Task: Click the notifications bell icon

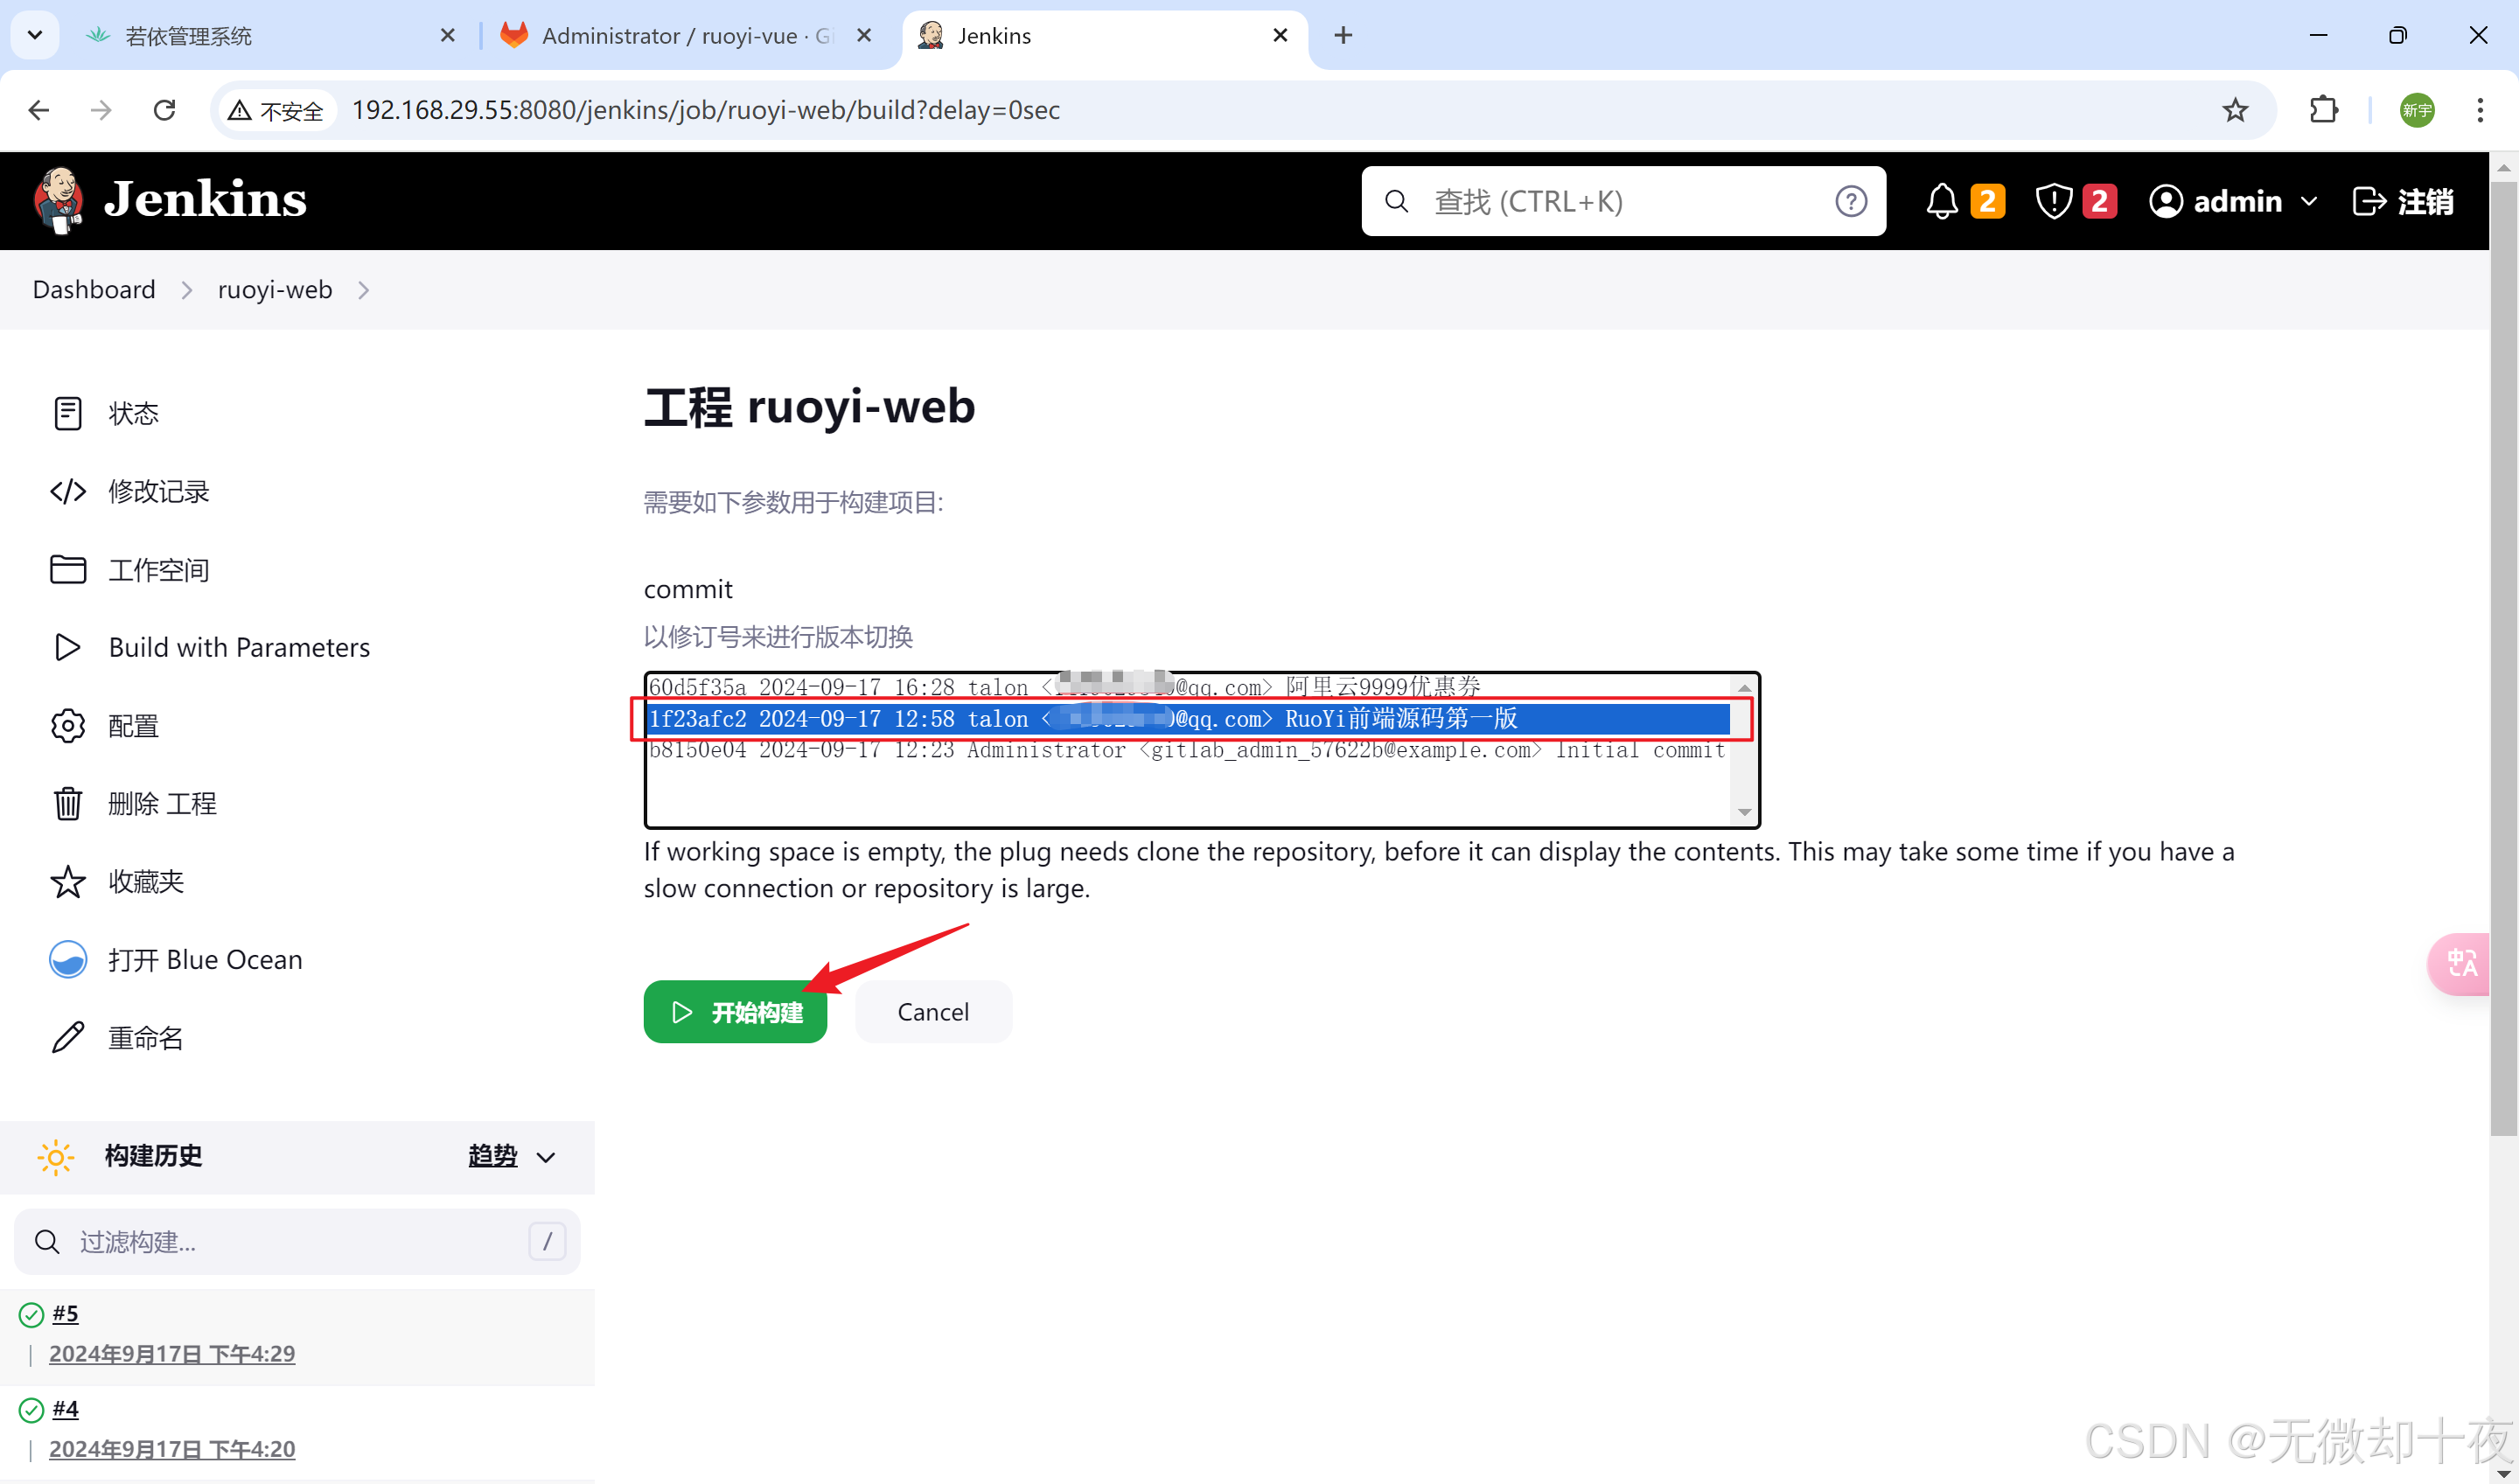Action: [x=1941, y=201]
